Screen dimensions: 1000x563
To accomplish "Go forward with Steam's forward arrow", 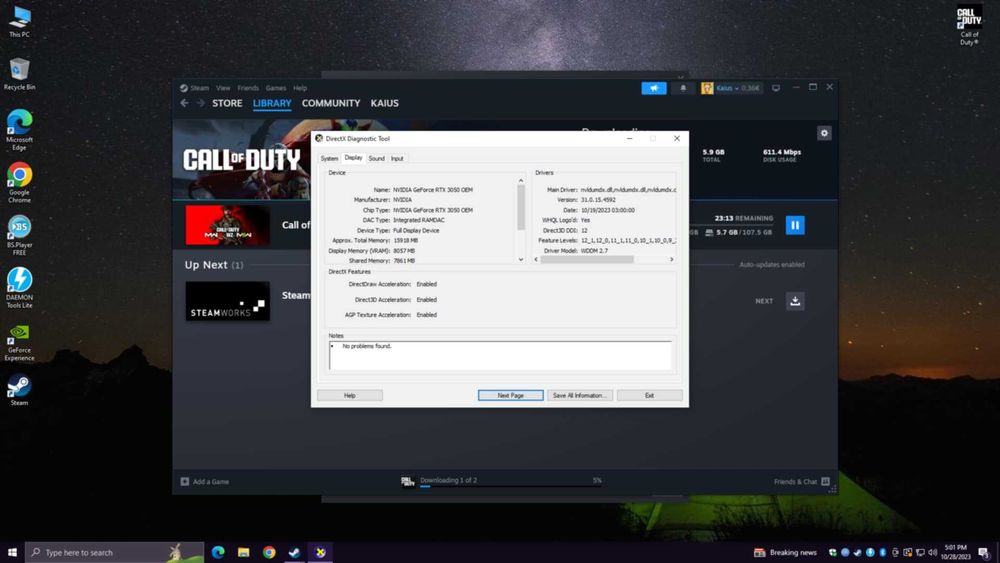I will (200, 103).
